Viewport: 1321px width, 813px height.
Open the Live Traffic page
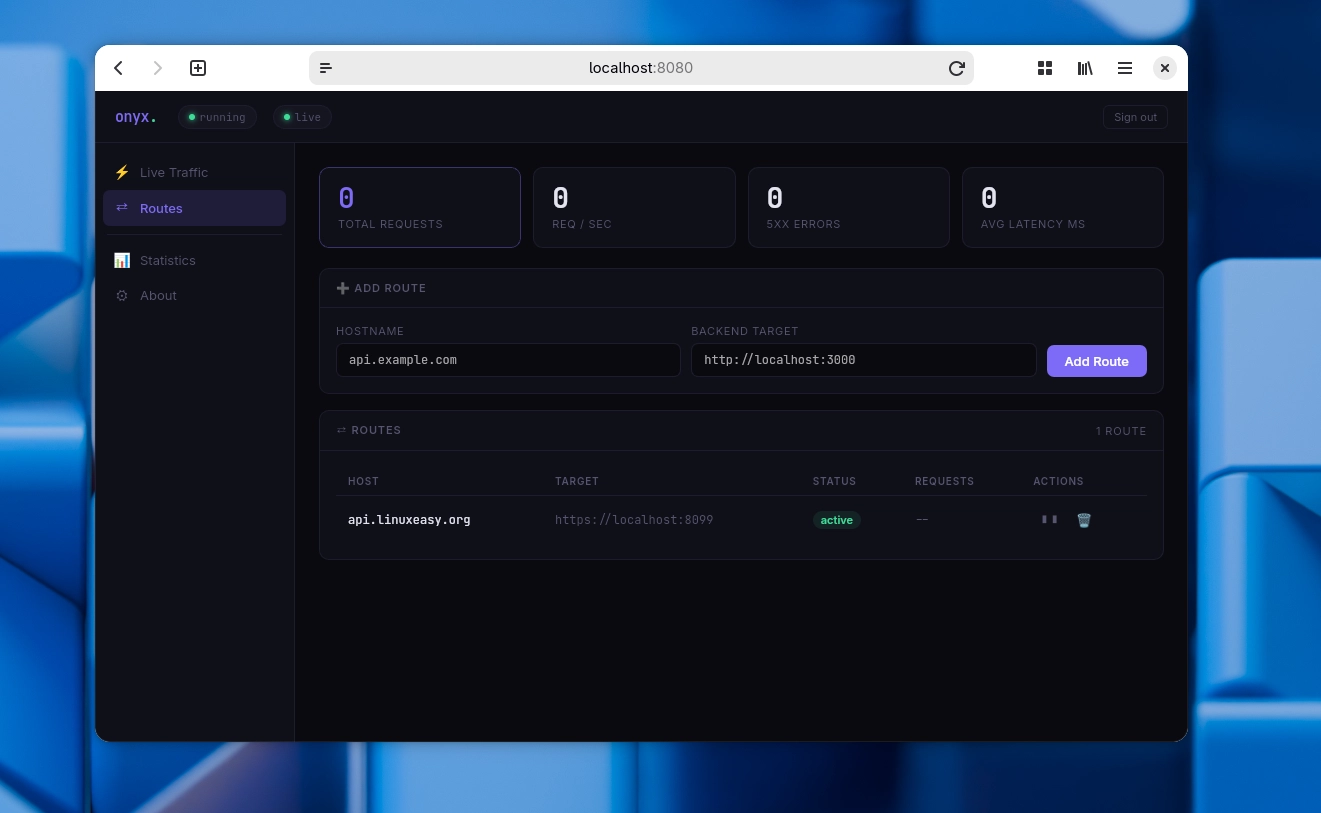pos(174,172)
